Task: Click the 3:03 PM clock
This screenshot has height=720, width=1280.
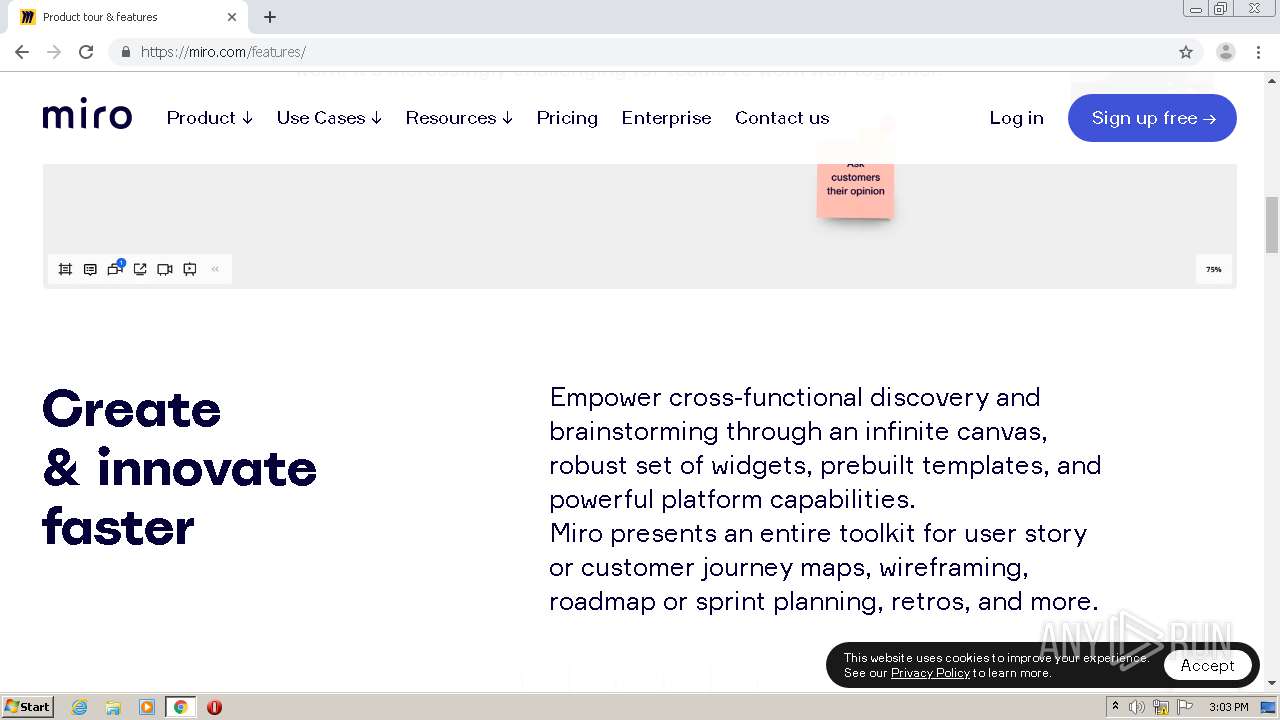Action: [x=1228, y=707]
